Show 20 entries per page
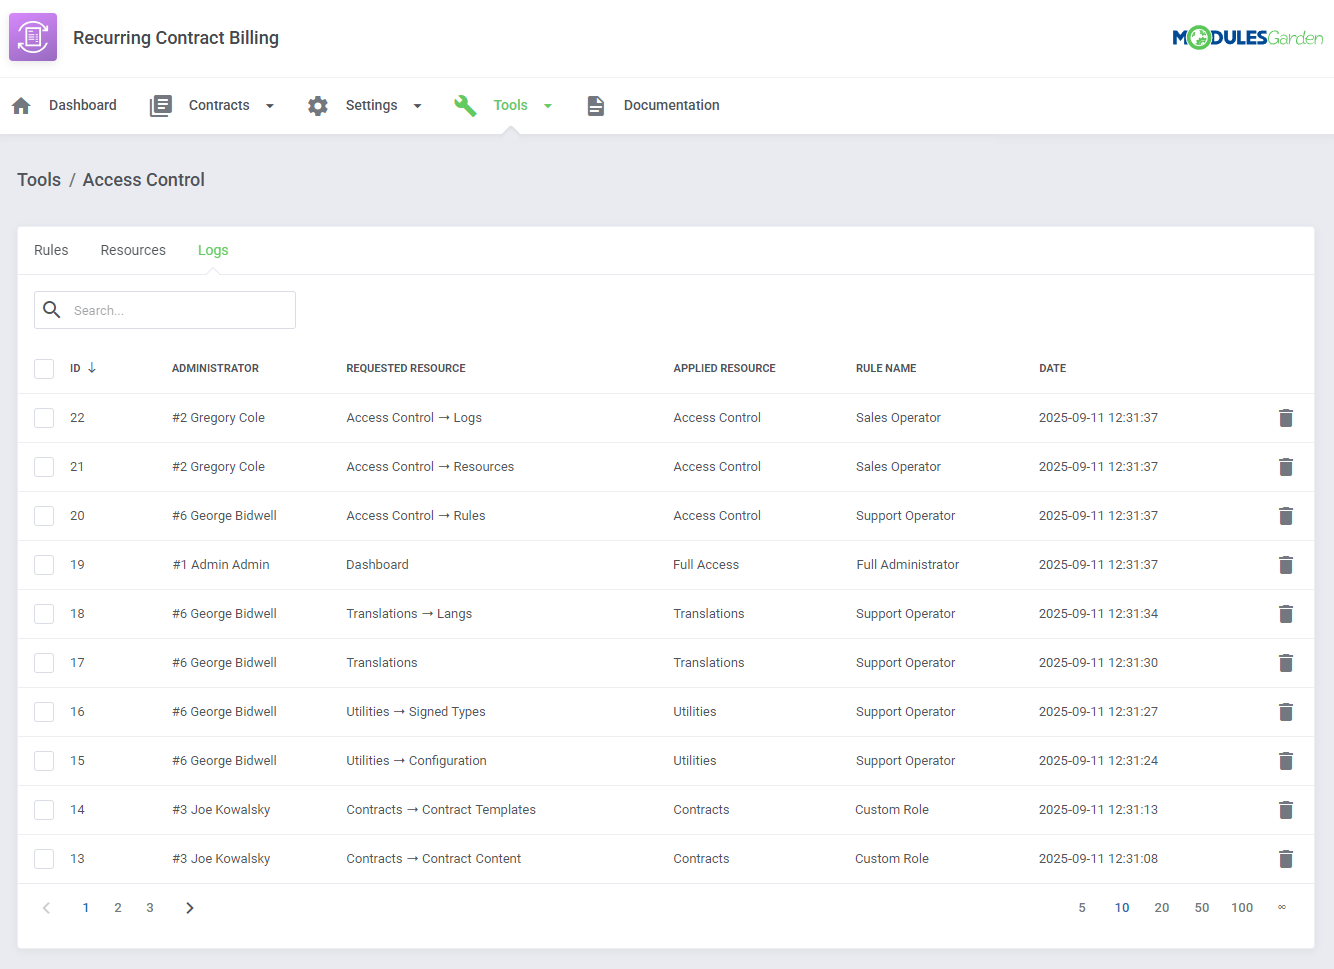The height and width of the screenshot is (969, 1334). click(x=1162, y=908)
